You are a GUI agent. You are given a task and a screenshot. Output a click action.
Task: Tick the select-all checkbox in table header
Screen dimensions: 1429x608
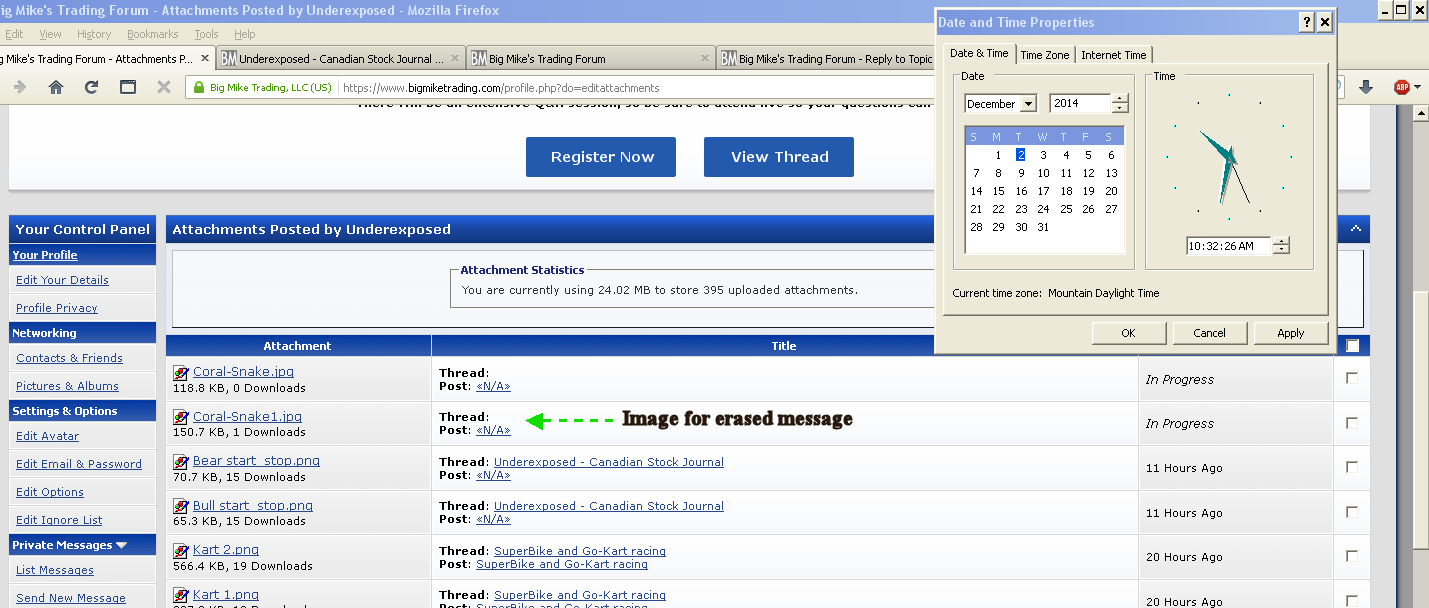point(1352,346)
